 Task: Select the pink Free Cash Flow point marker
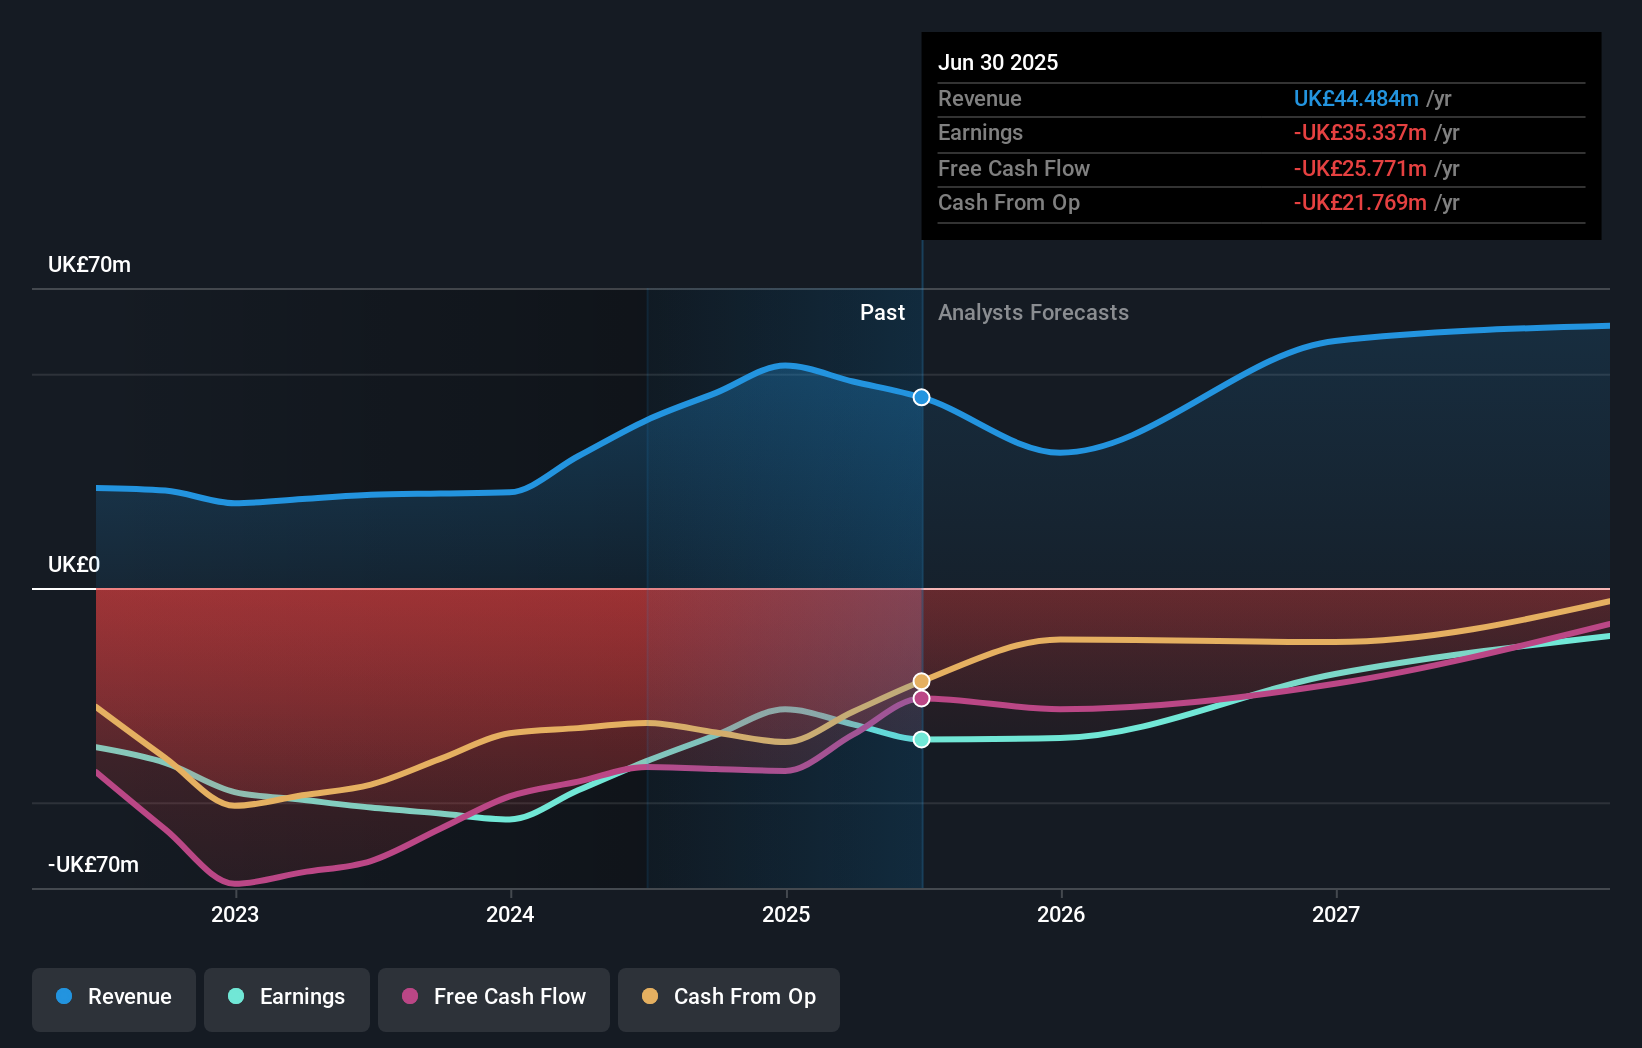tap(921, 698)
